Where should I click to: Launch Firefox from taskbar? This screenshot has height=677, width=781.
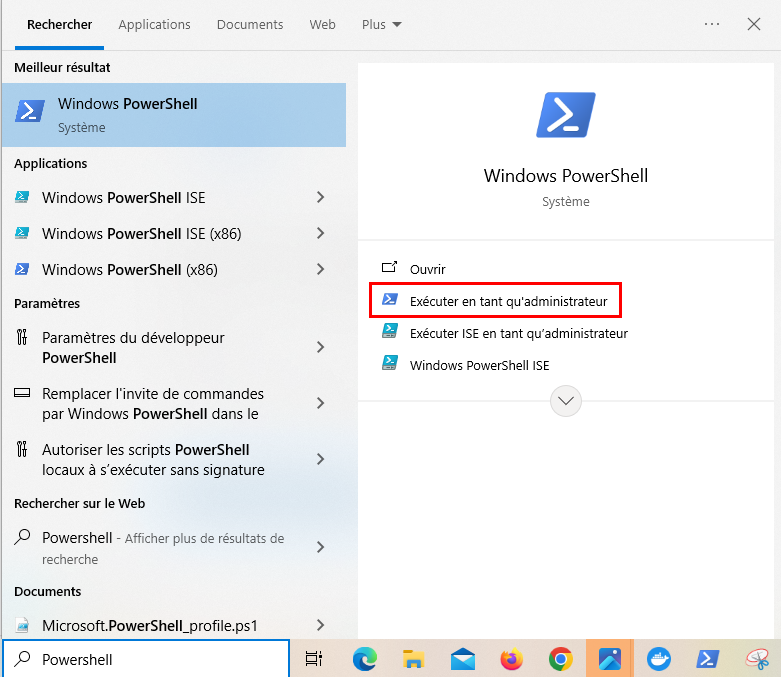click(x=511, y=659)
